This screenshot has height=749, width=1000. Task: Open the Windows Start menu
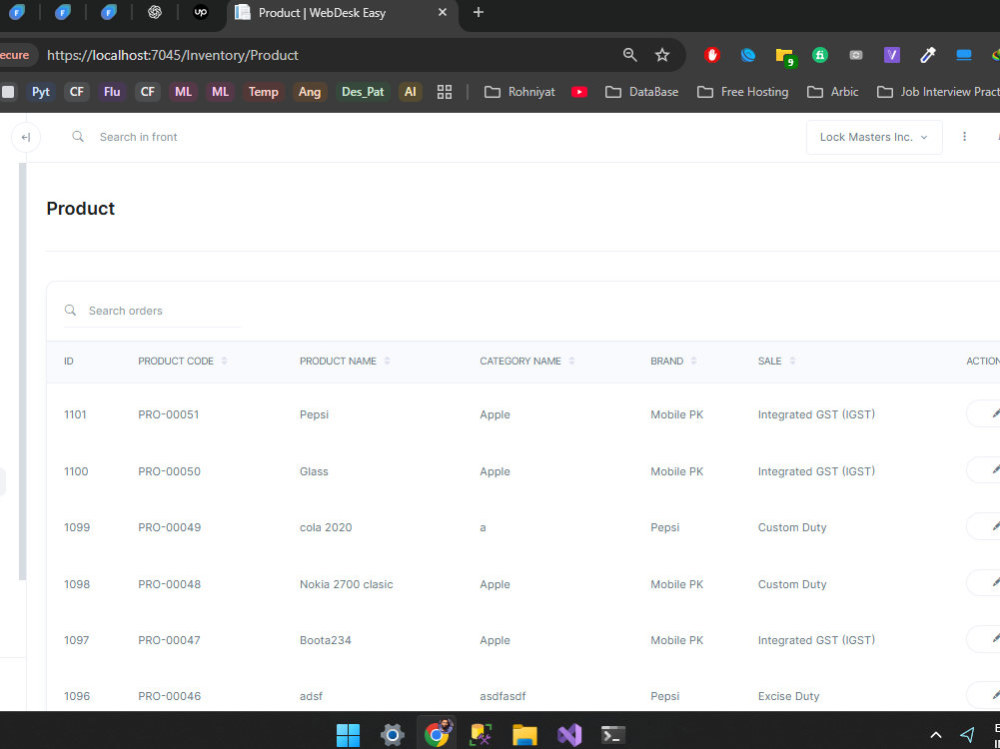[348, 734]
